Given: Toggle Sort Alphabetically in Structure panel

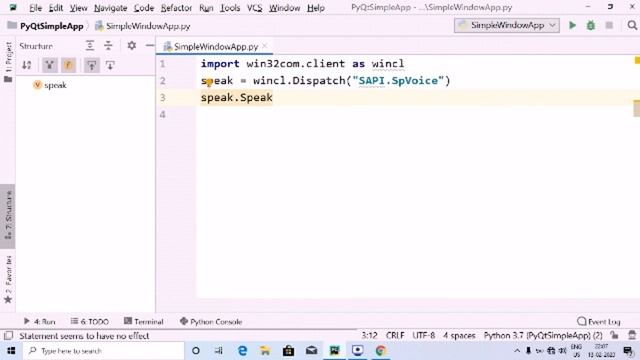Looking at the screenshot, I should pos(27,65).
